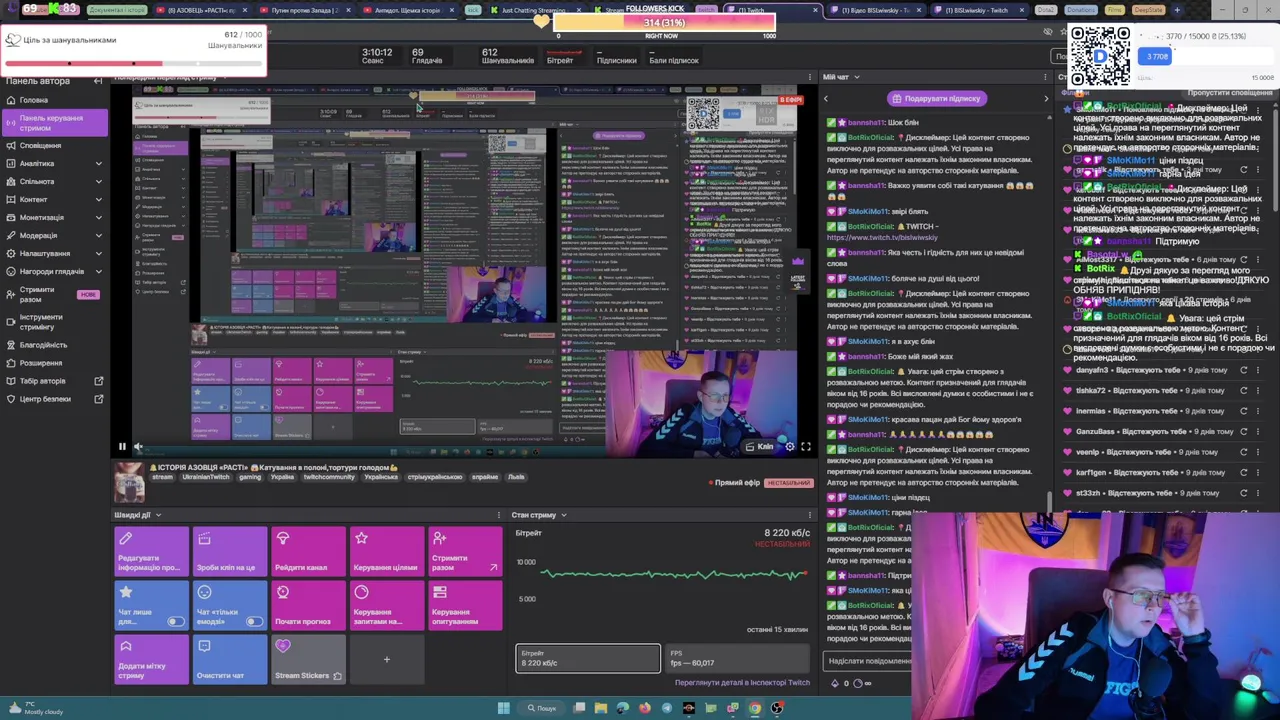Open Windows Start button on taskbar

coord(504,708)
